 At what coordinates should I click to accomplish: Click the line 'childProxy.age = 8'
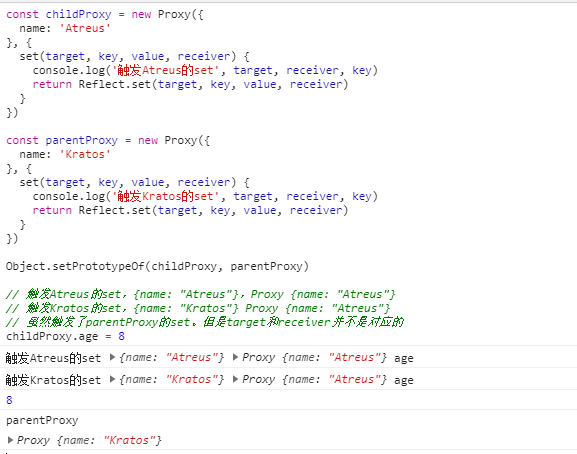pyautogui.click(x=66, y=336)
